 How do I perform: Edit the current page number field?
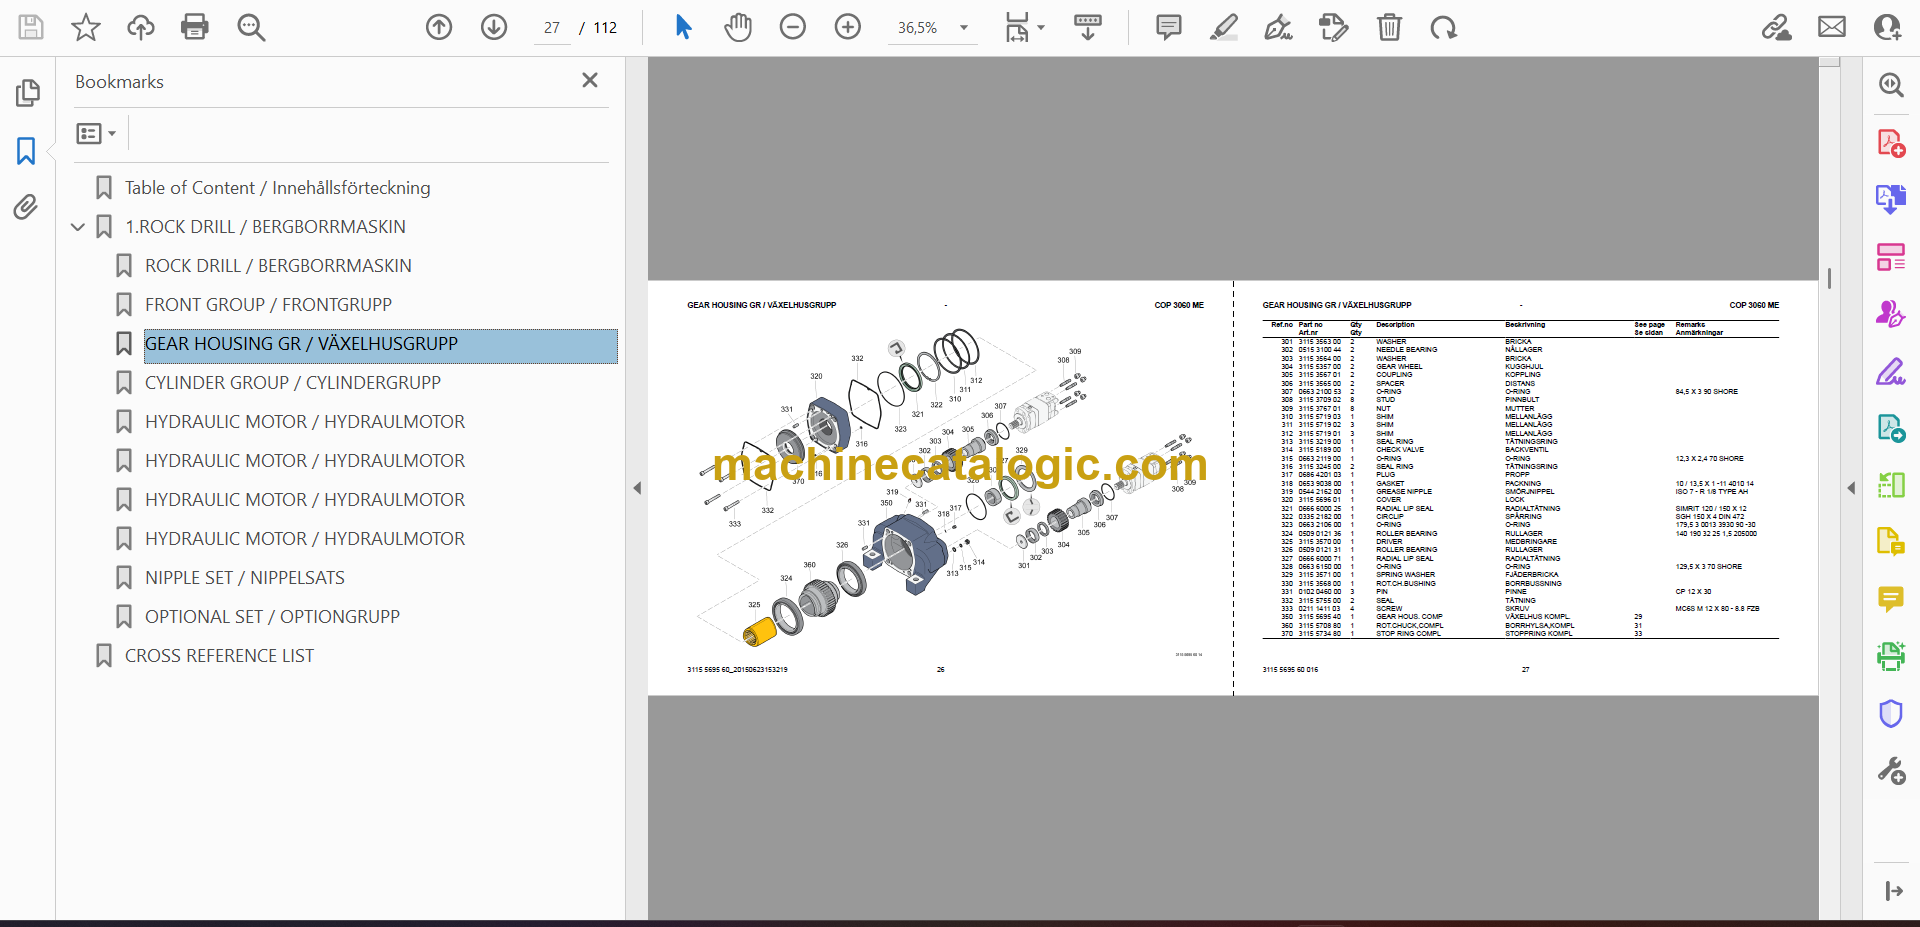coord(552,28)
